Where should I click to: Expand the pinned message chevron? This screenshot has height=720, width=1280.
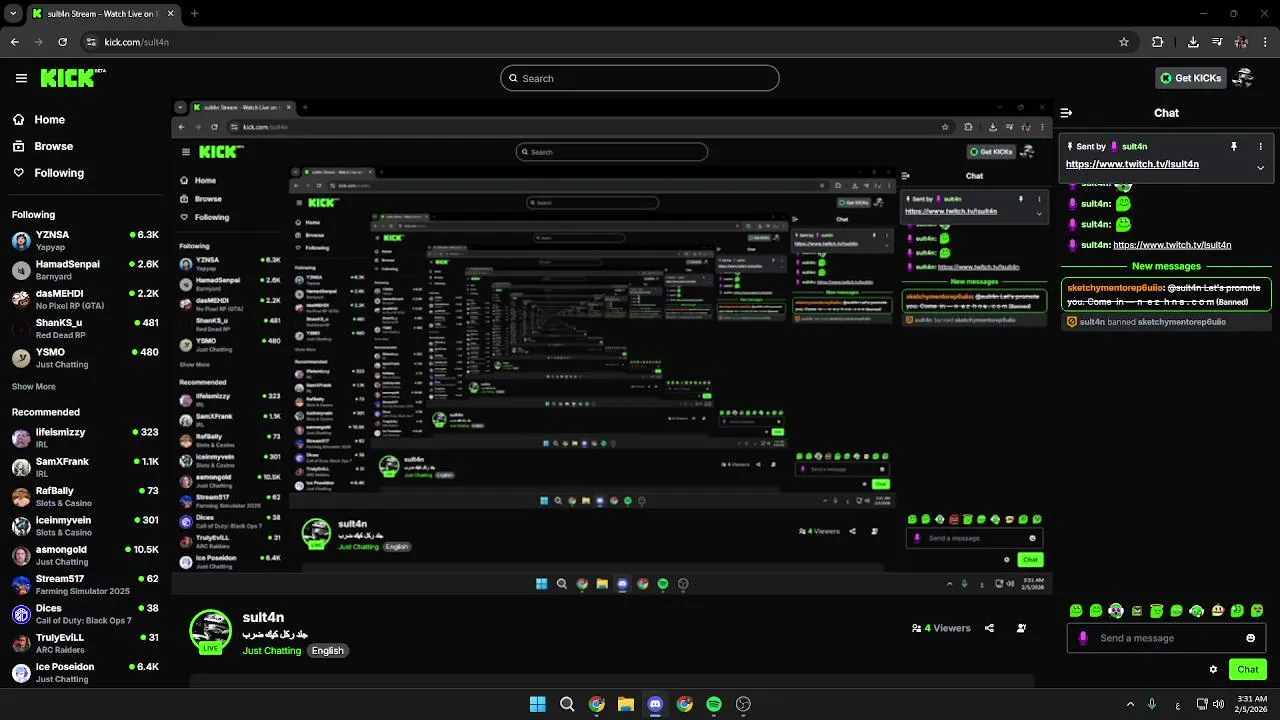[1260, 167]
